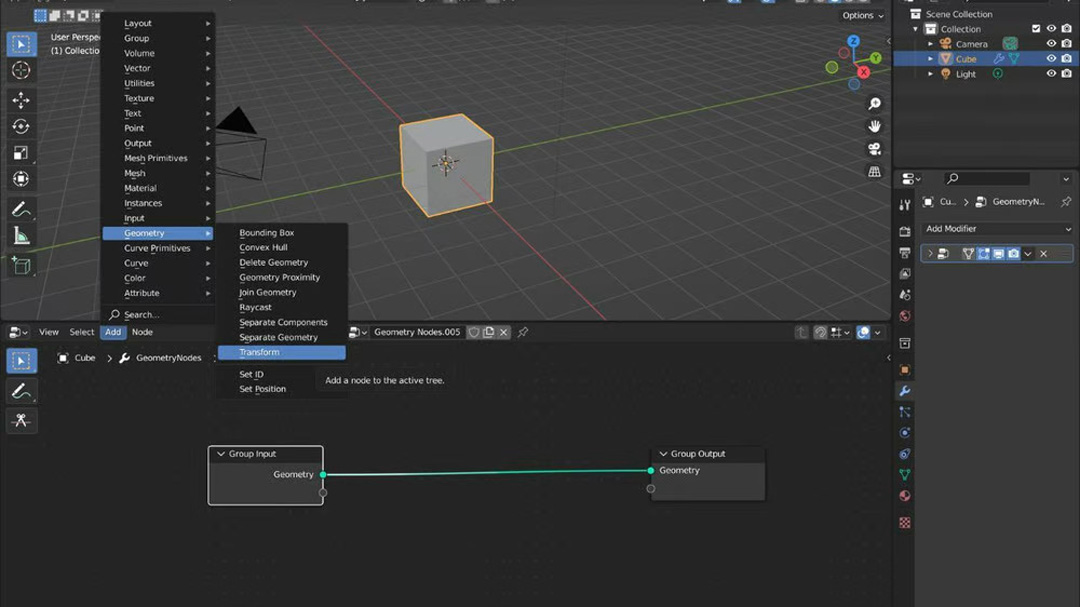Click the zoom magnifier icon in viewport

pyautogui.click(x=874, y=103)
